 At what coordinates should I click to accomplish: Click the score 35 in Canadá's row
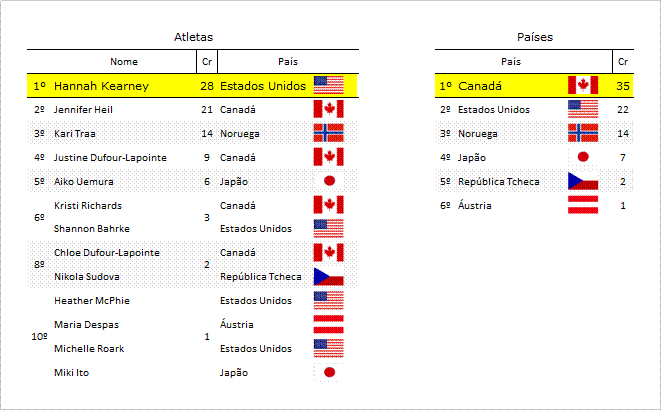pyautogui.click(x=623, y=86)
